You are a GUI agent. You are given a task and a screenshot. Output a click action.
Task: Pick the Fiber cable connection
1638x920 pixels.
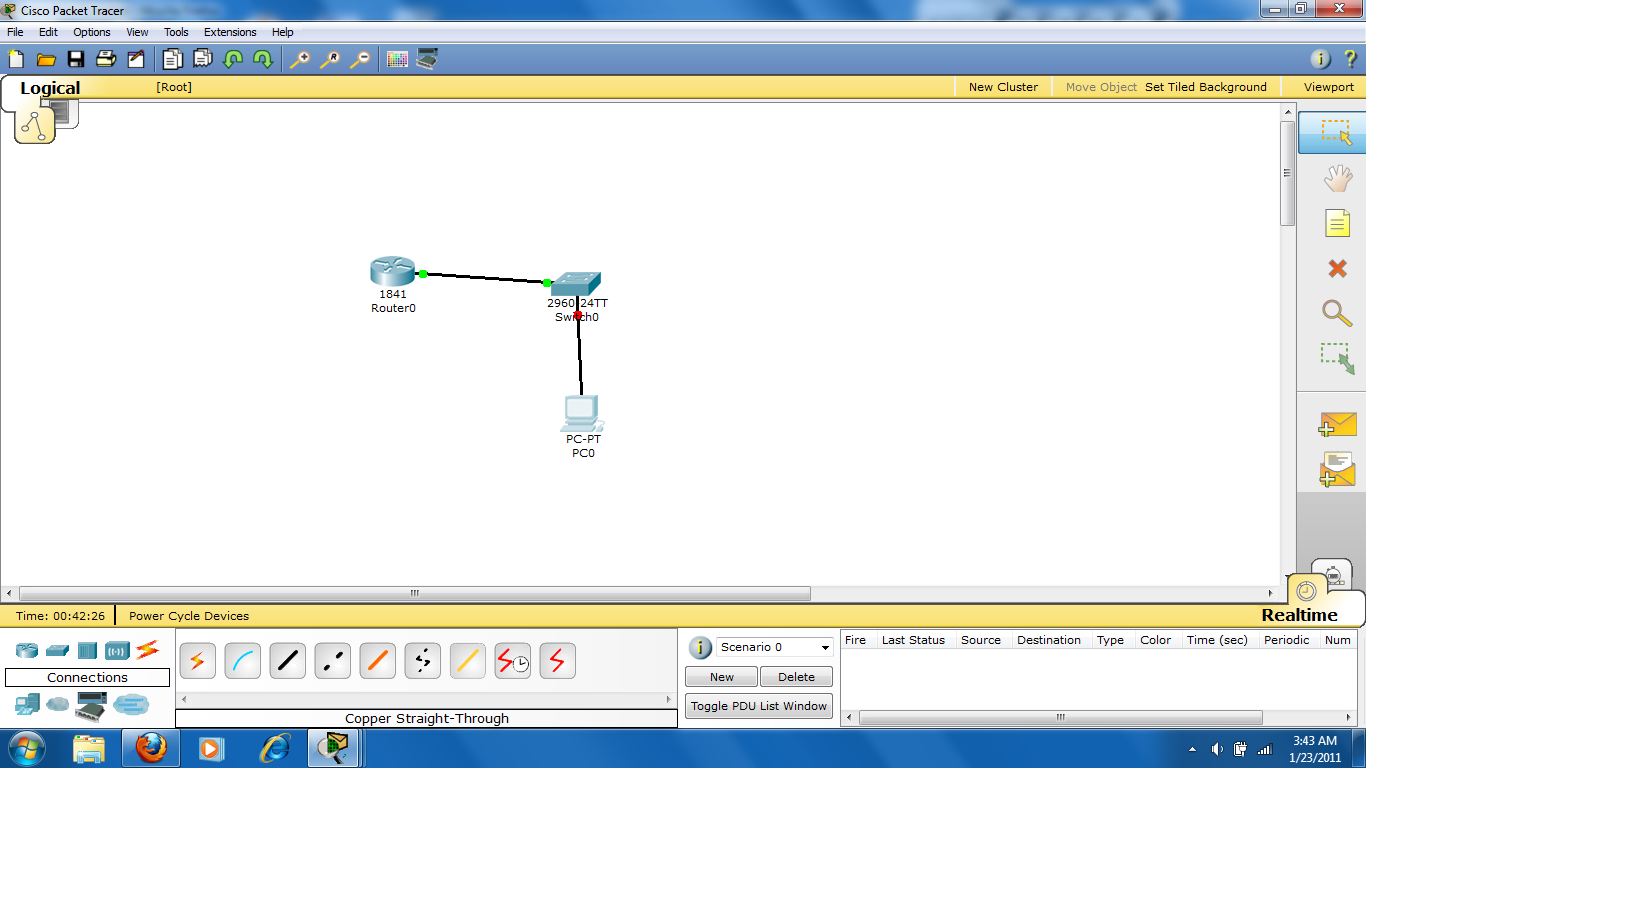[x=377, y=660]
